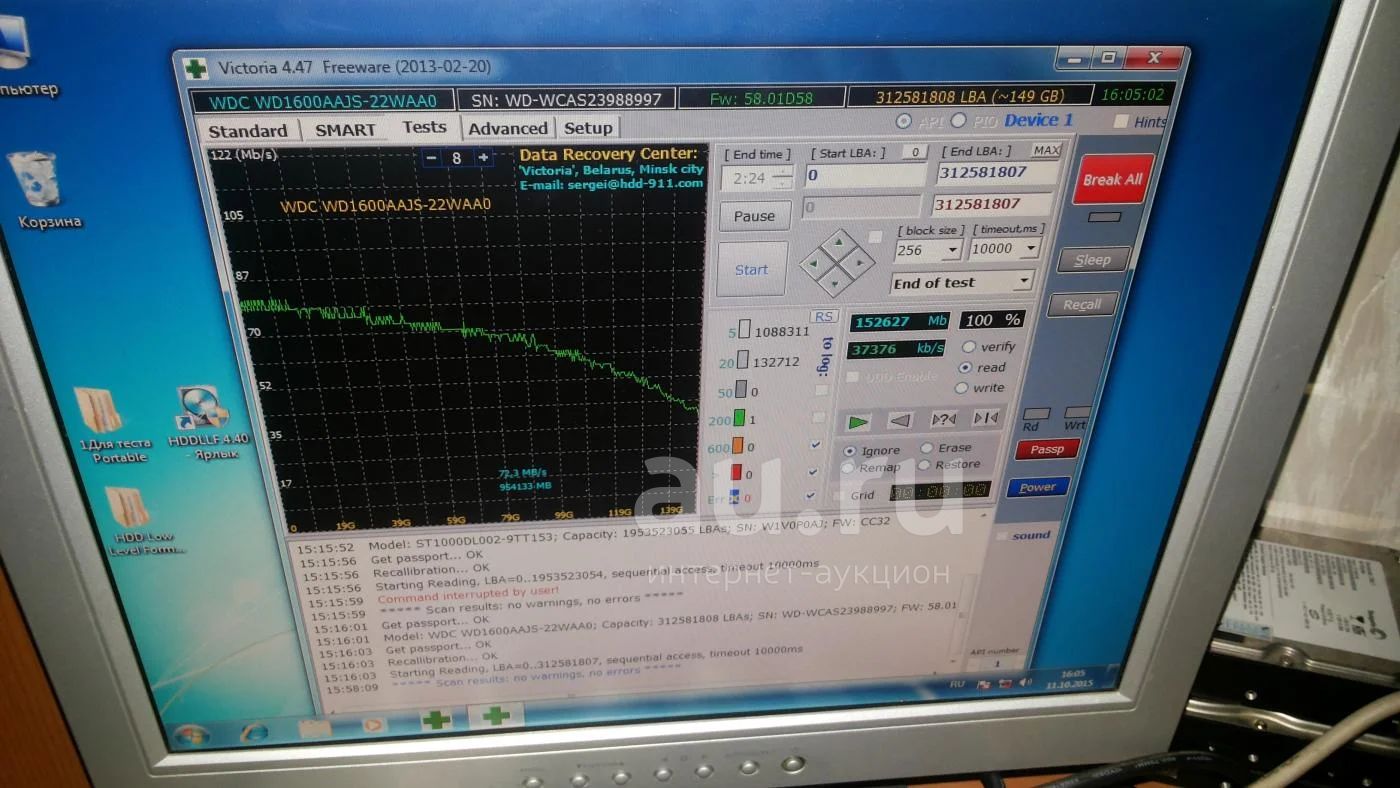Click the green play scan-mode arrow
This screenshot has height=788, width=1400.
pyautogui.click(x=858, y=422)
